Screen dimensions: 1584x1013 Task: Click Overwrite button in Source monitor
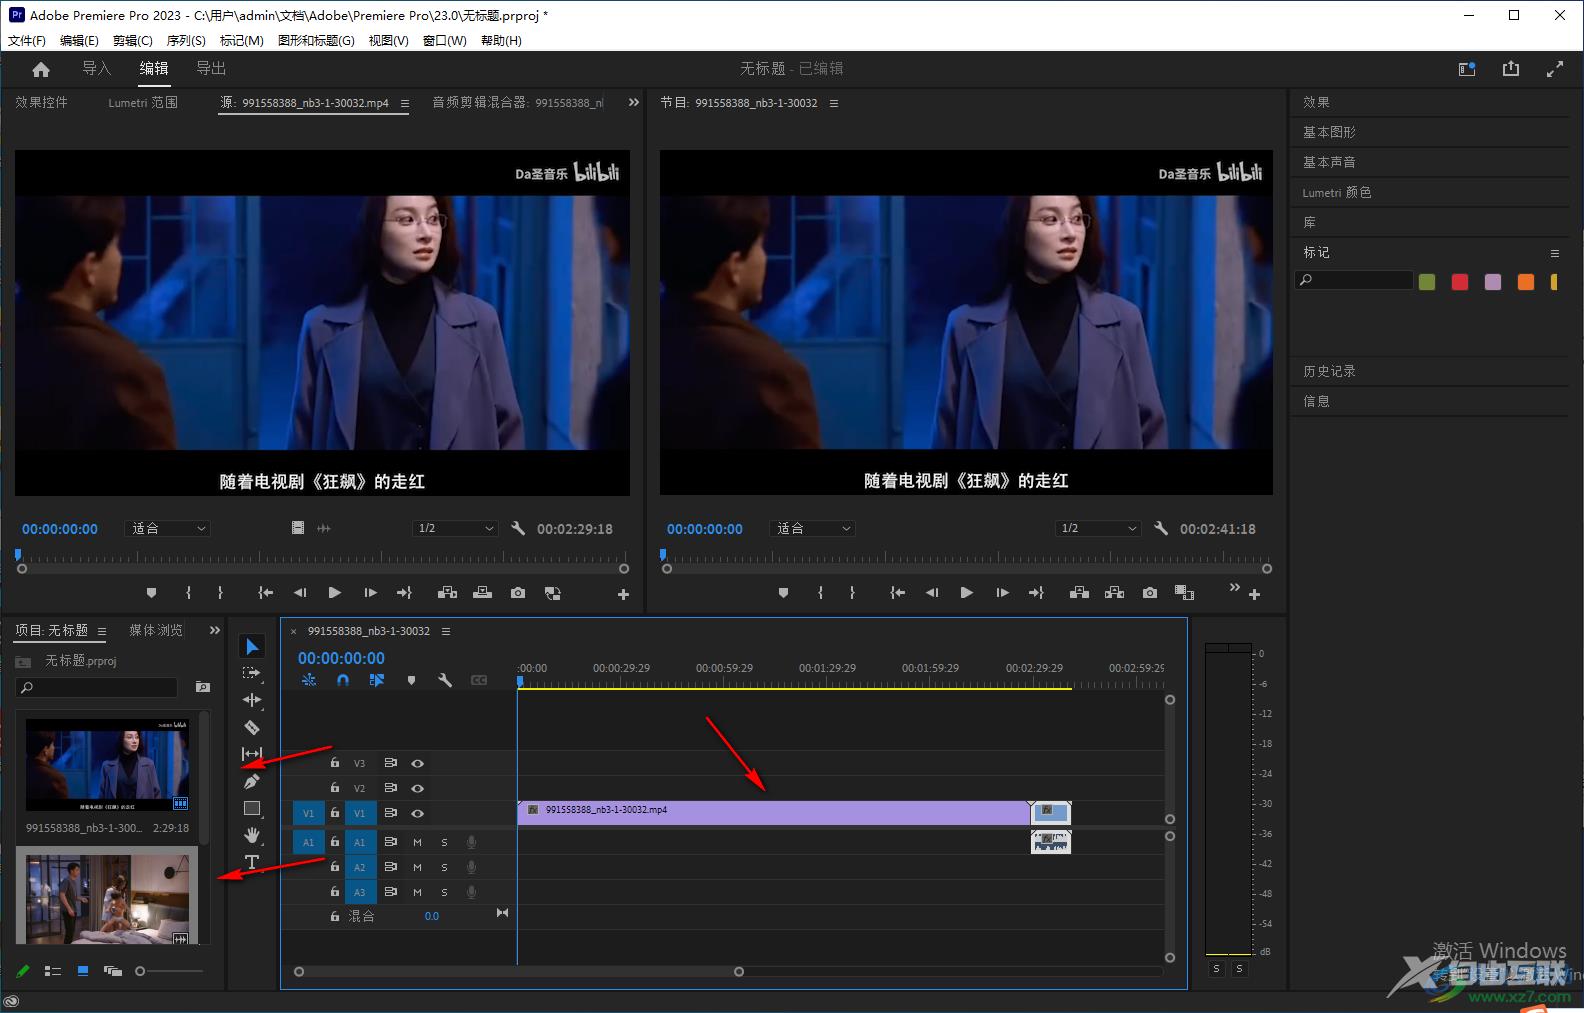pyautogui.click(x=482, y=593)
